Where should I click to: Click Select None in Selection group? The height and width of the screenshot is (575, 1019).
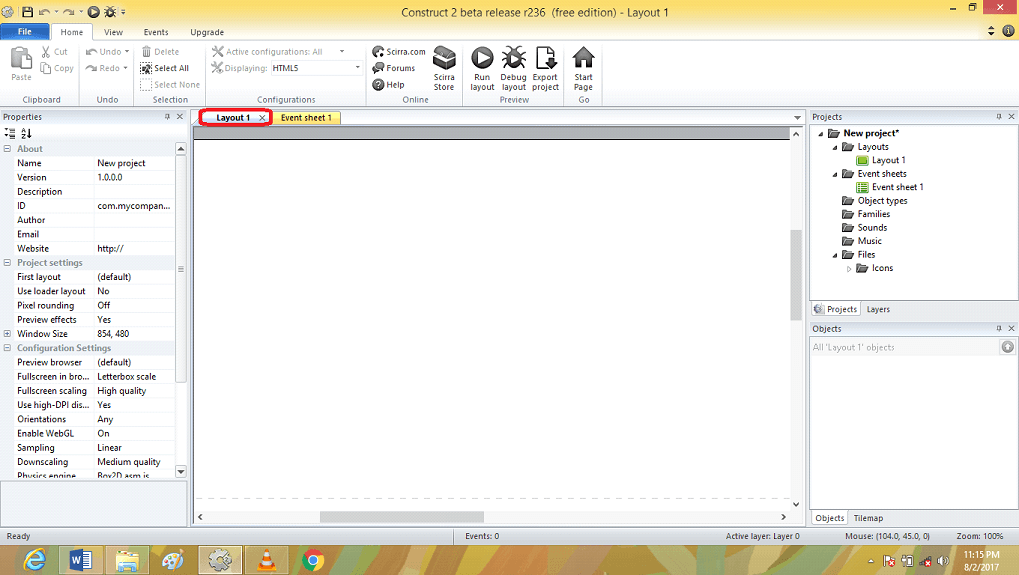click(x=170, y=84)
